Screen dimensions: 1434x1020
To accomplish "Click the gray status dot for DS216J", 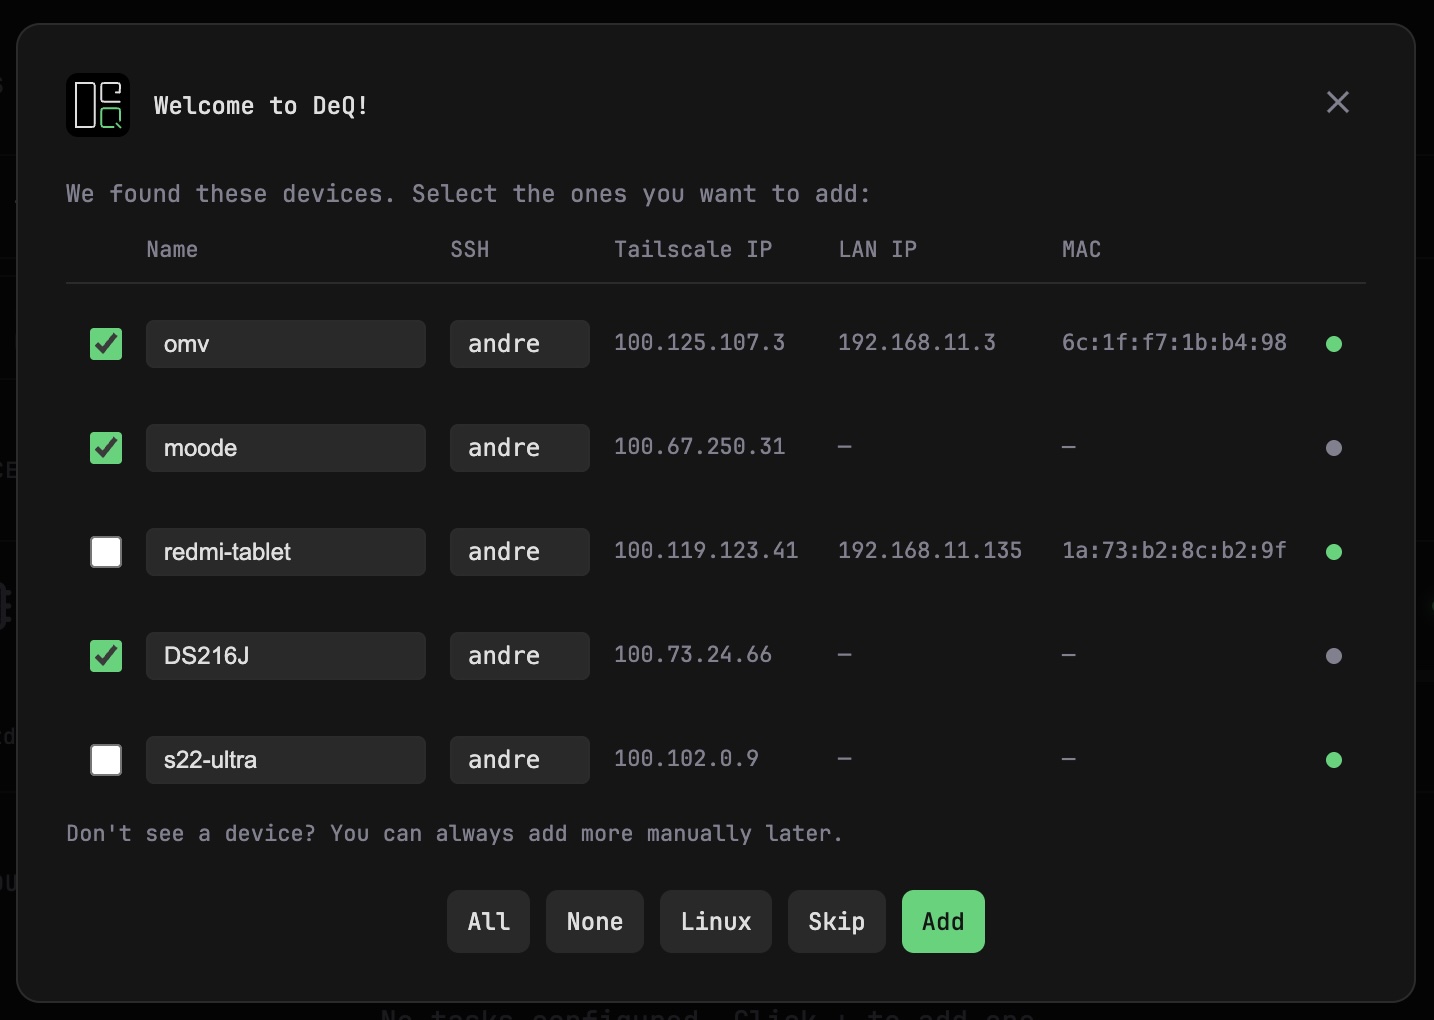I will pyautogui.click(x=1333, y=656).
